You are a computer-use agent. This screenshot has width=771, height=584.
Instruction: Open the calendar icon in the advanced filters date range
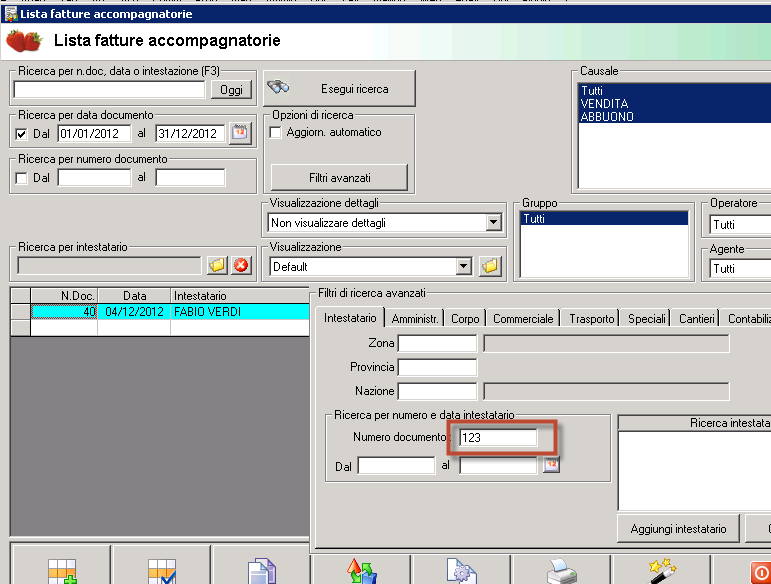point(552,465)
